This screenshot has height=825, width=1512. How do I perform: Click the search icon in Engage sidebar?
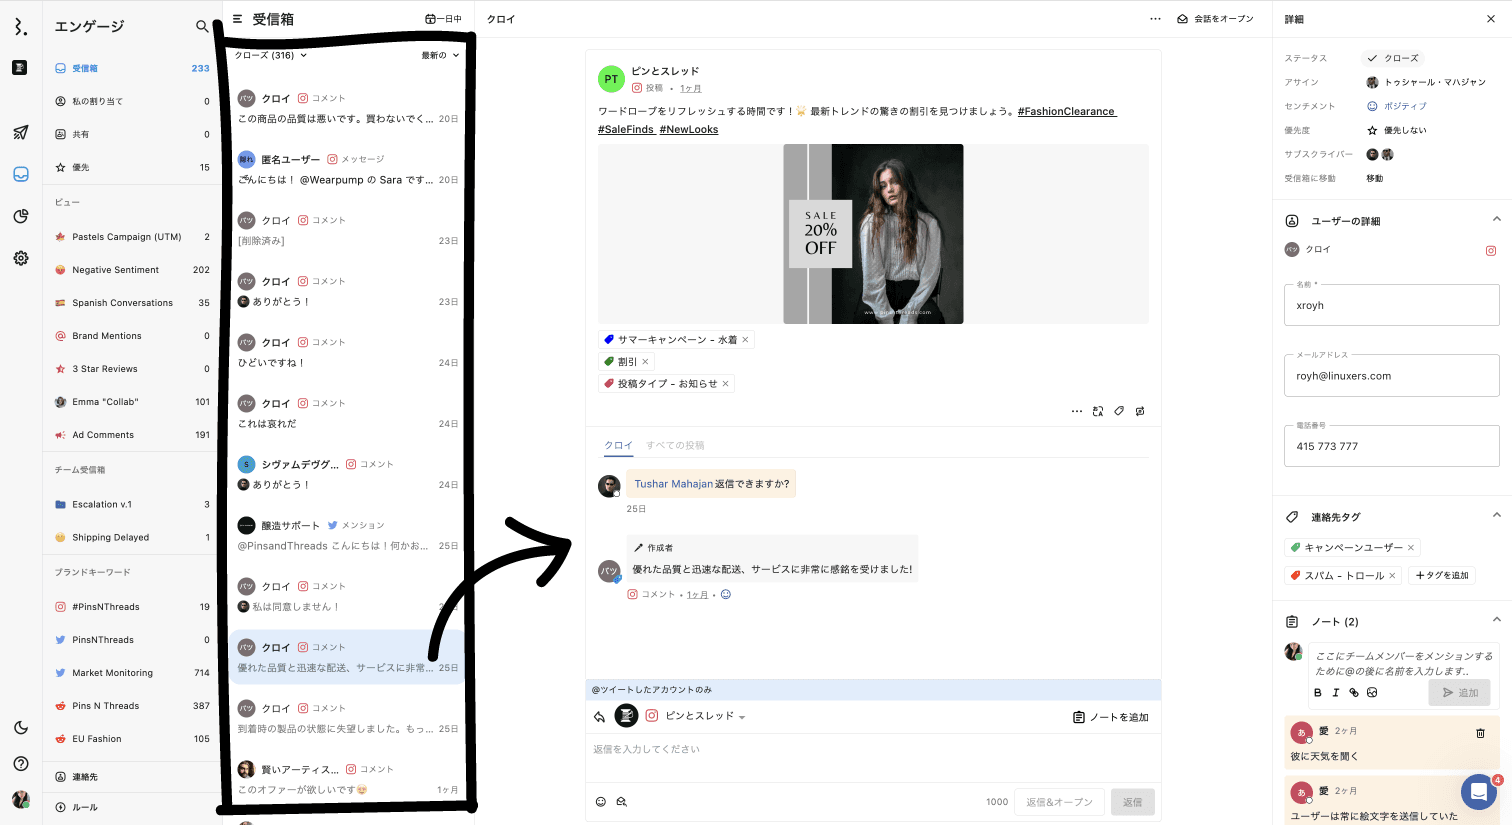click(202, 27)
